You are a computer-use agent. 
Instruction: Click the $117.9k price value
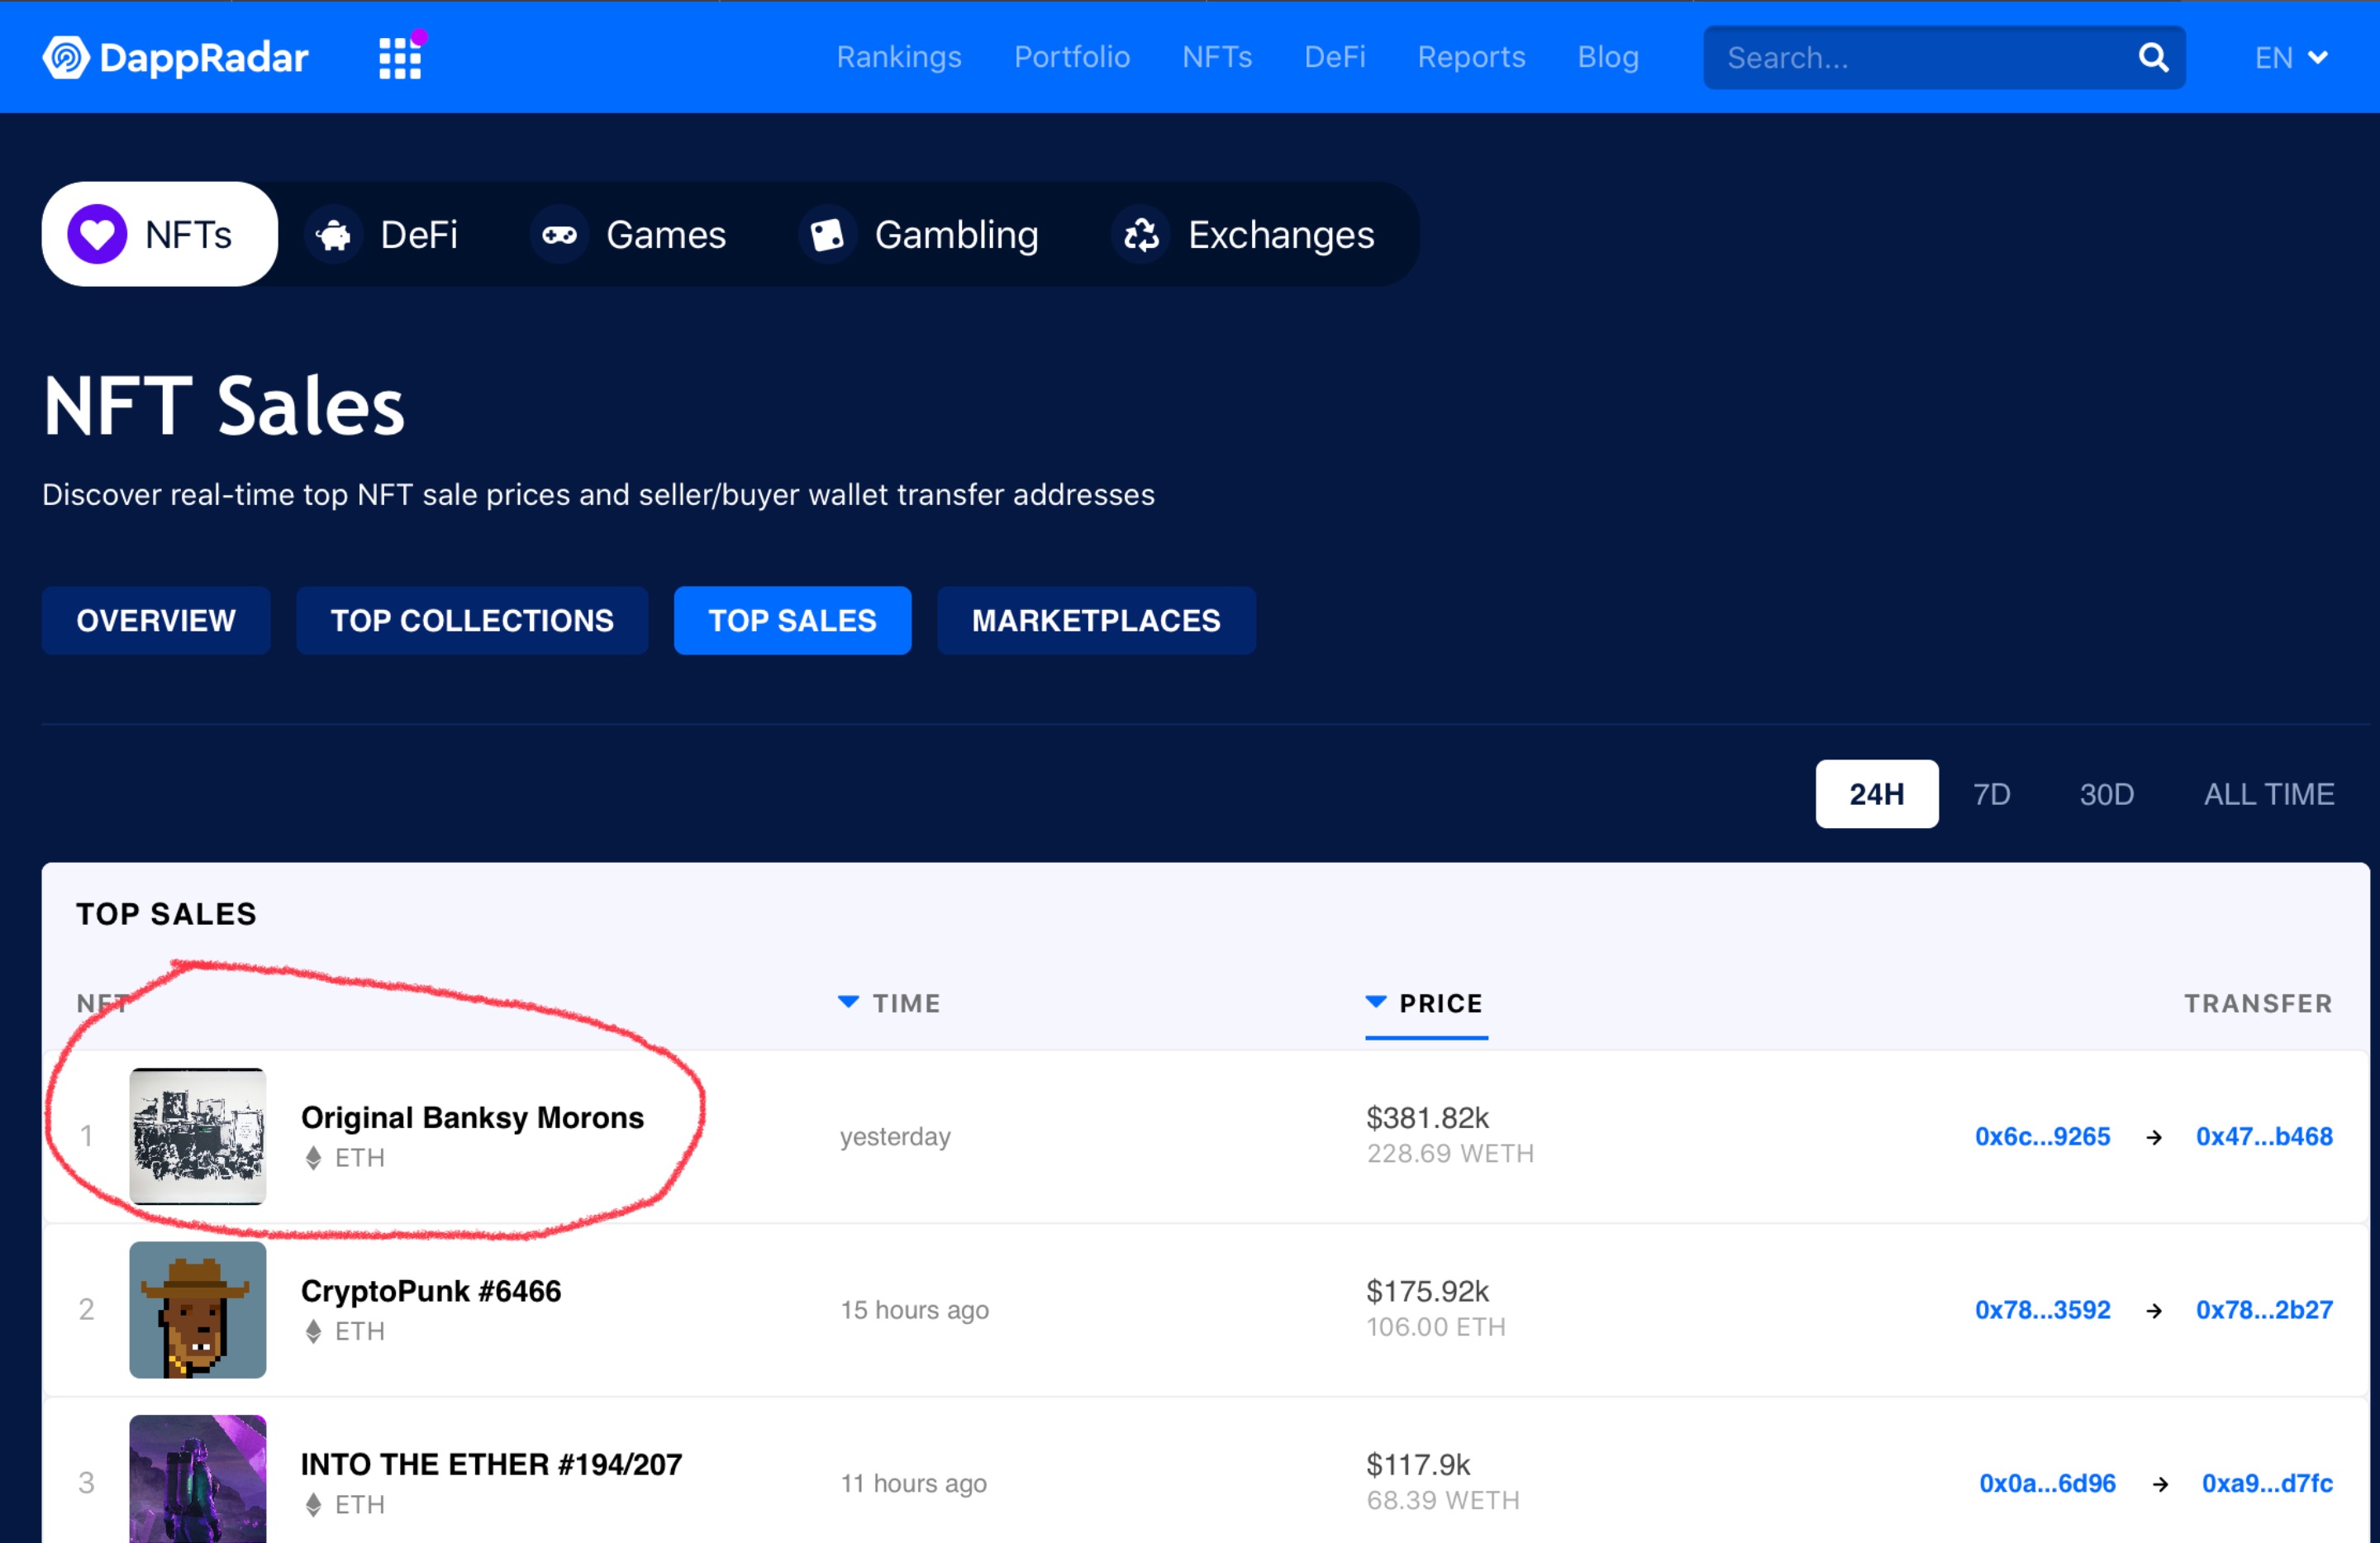tap(1418, 1464)
